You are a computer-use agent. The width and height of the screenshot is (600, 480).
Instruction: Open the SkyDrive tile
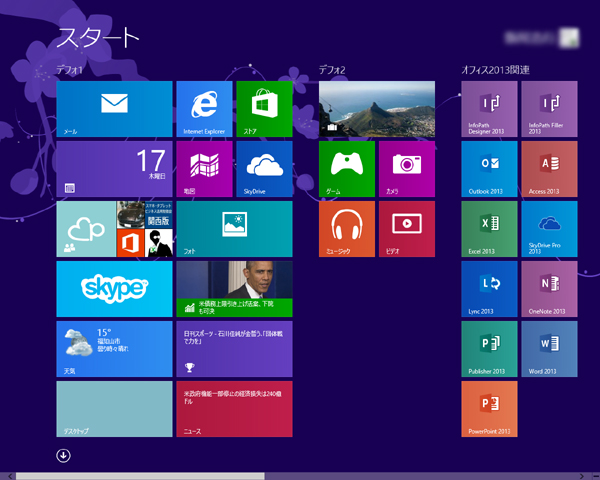[x=264, y=169]
